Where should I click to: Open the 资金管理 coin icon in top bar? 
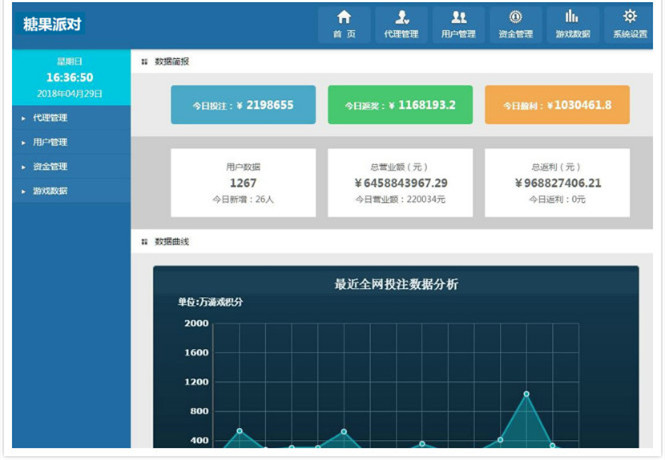click(x=515, y=18)
